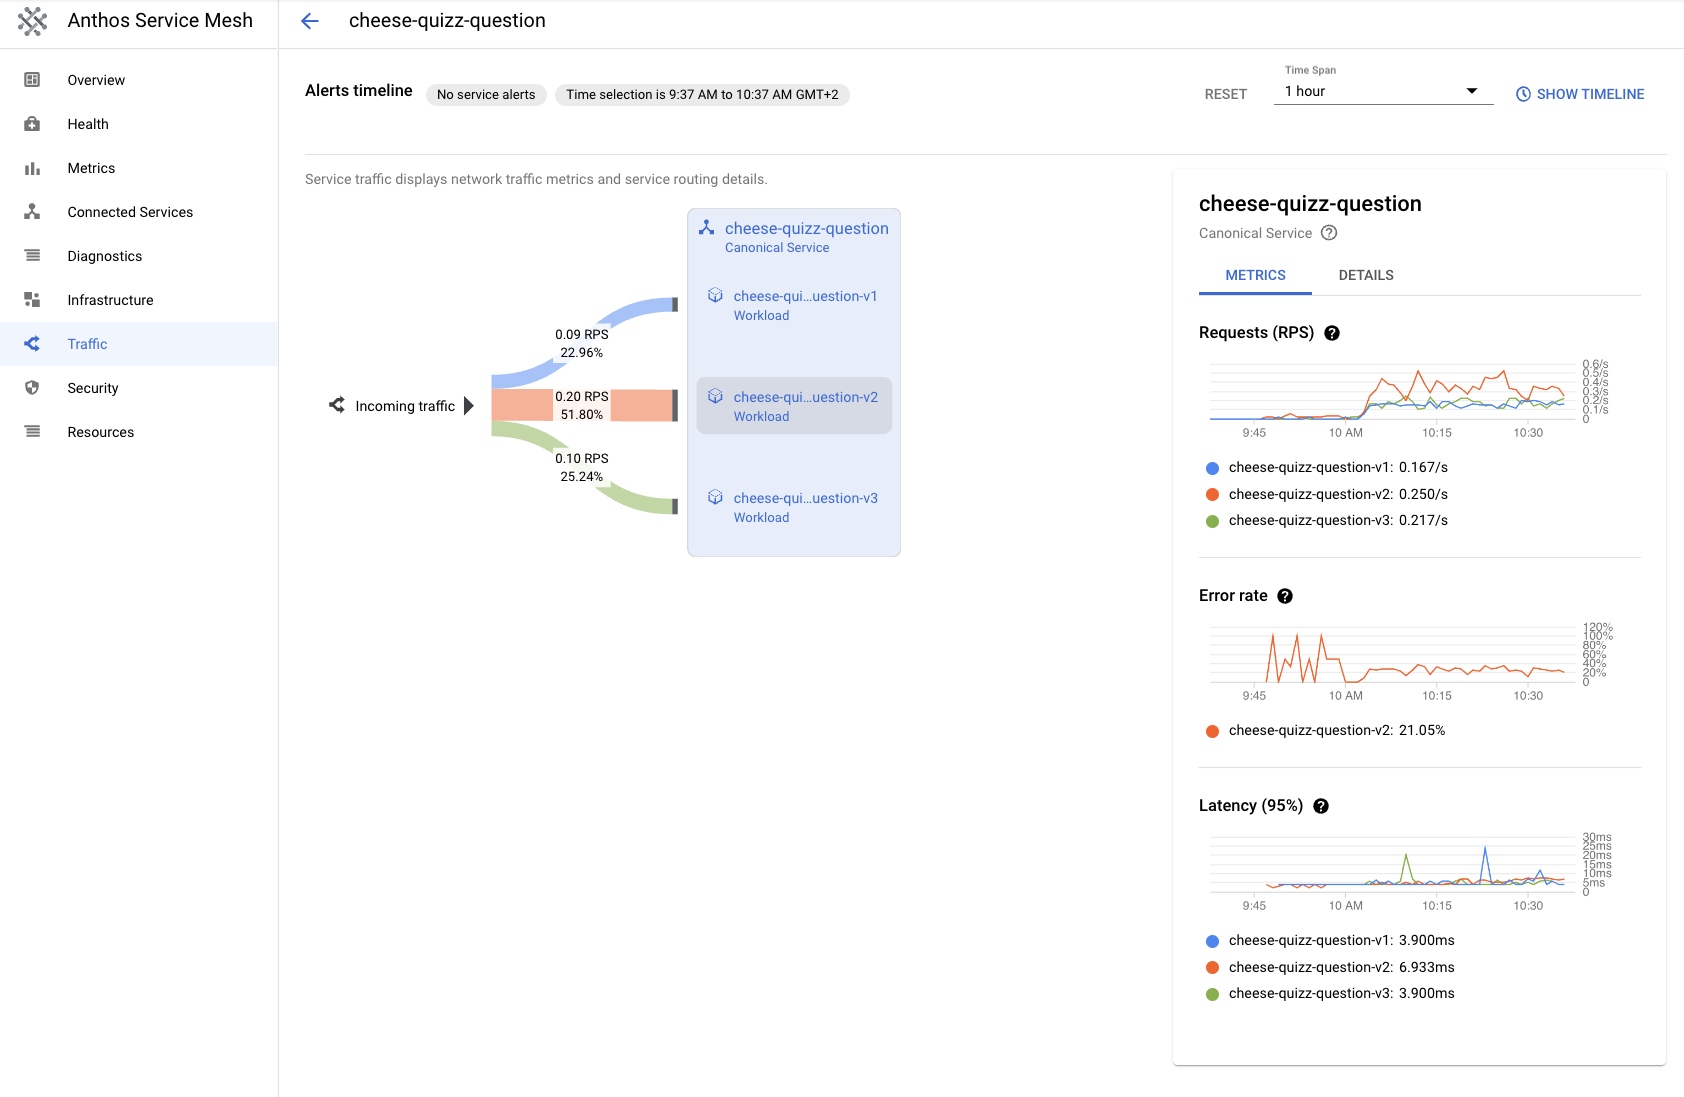Click the No service alerts chip
Image resolution: width=1684 pixels, height=1097 pixels.
coord(486,94)
